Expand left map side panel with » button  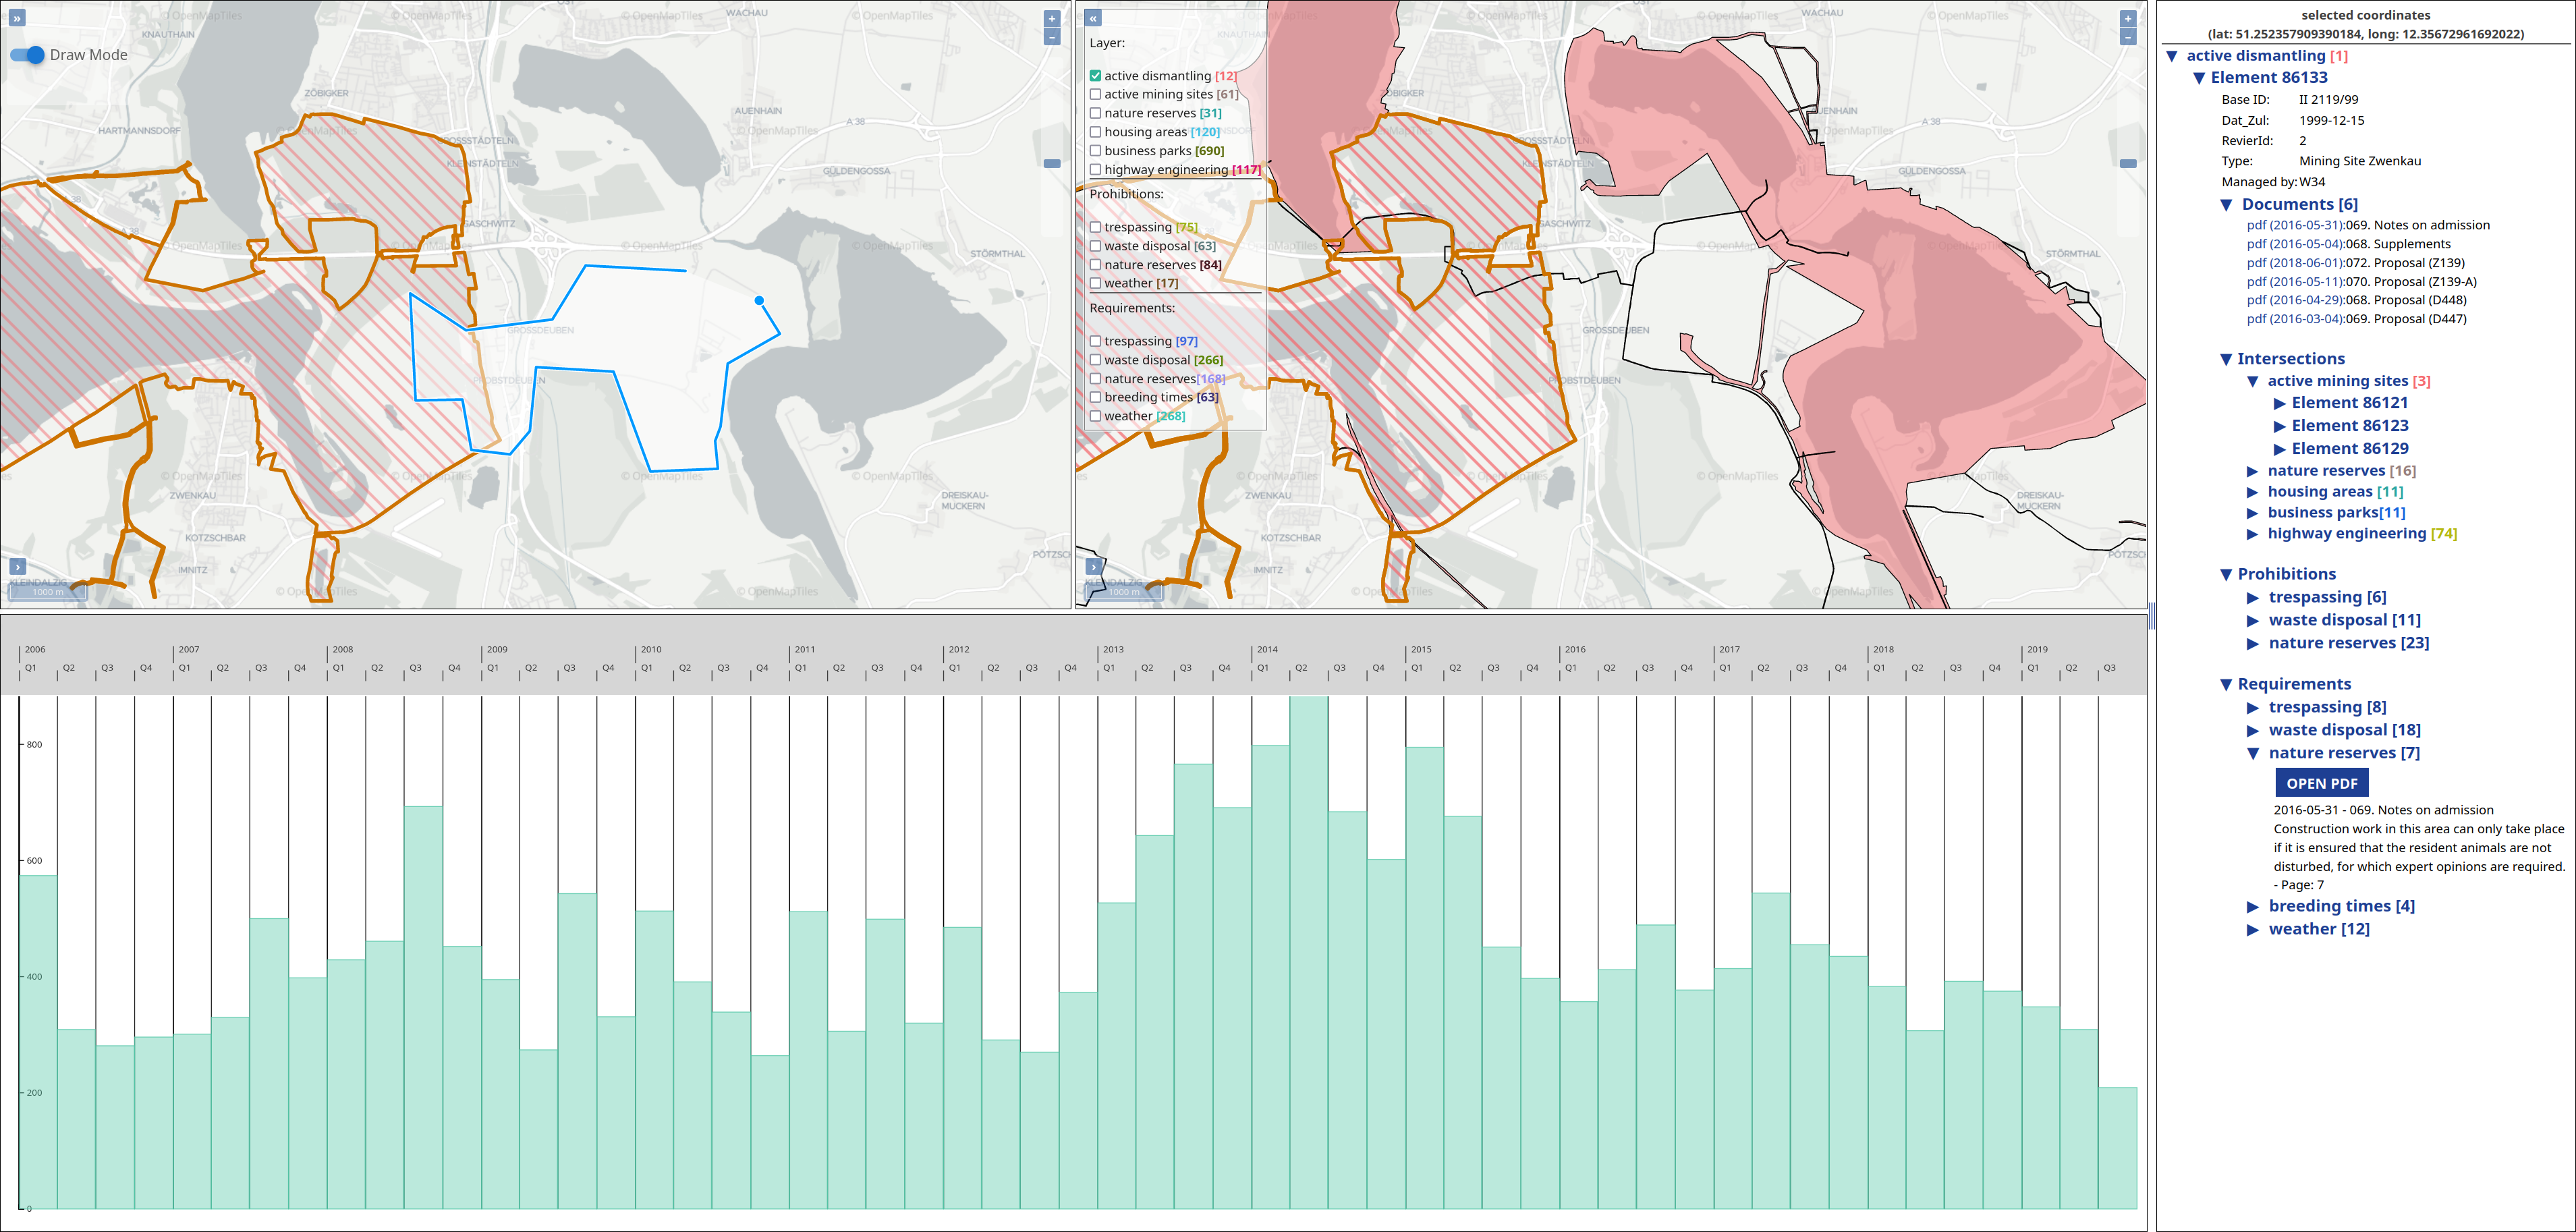[x=17, y=18]
